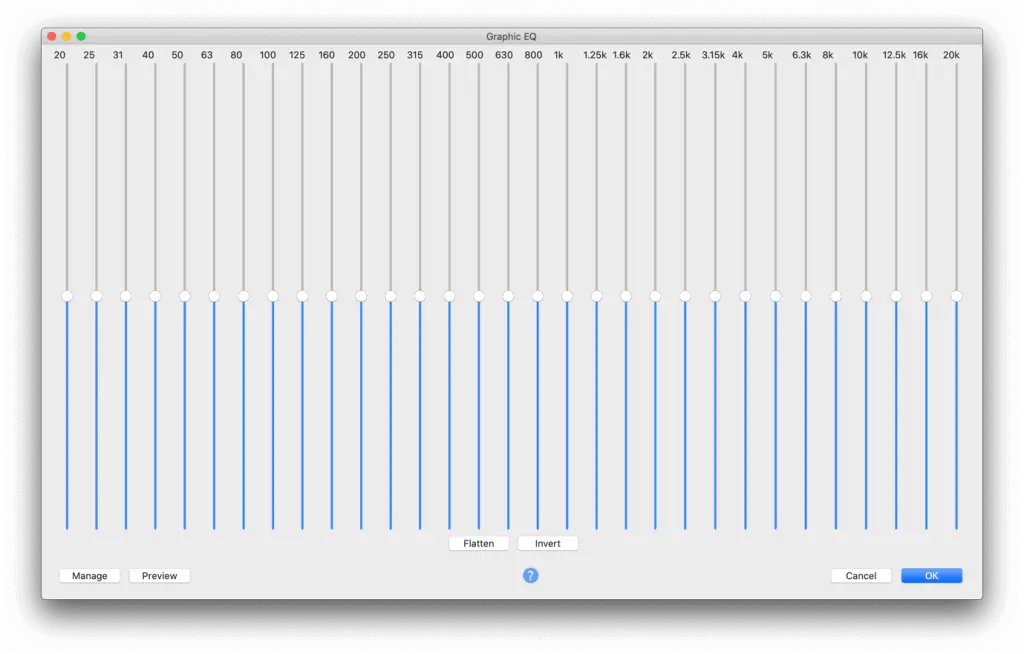The image size is (1024, 654).
Task: Click the 31 Hz slider handle
Action: 125,297
